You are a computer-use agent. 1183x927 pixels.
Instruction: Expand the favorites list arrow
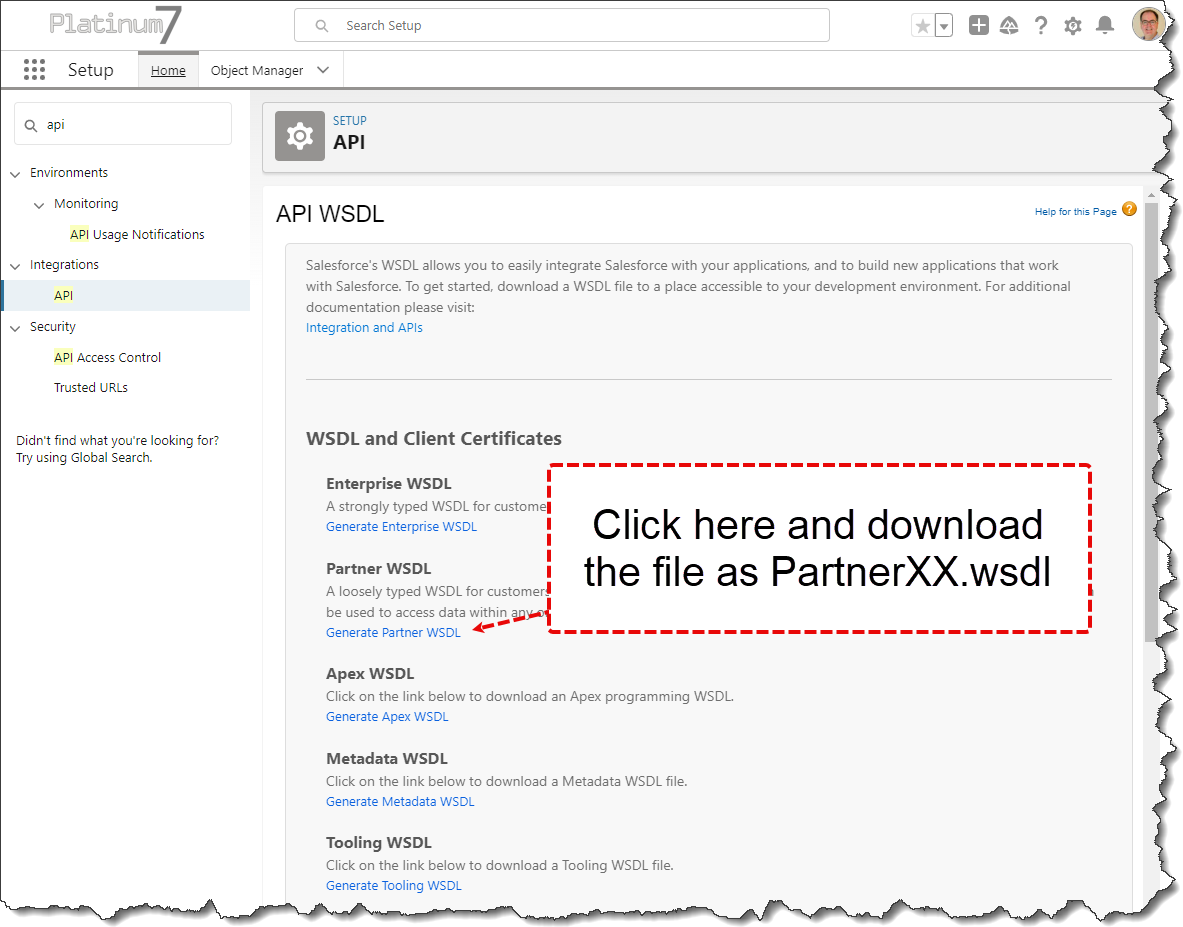[942, 25]
